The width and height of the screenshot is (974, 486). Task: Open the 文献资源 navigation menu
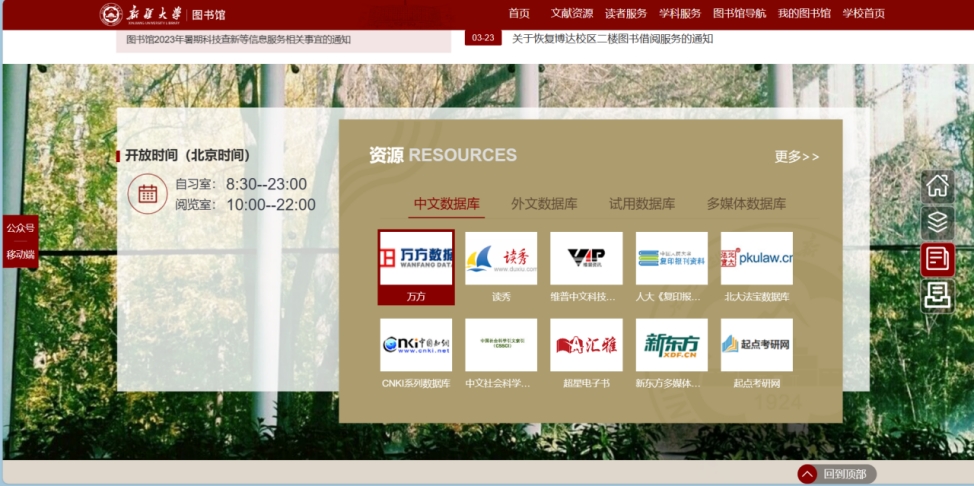coord(571,14)
